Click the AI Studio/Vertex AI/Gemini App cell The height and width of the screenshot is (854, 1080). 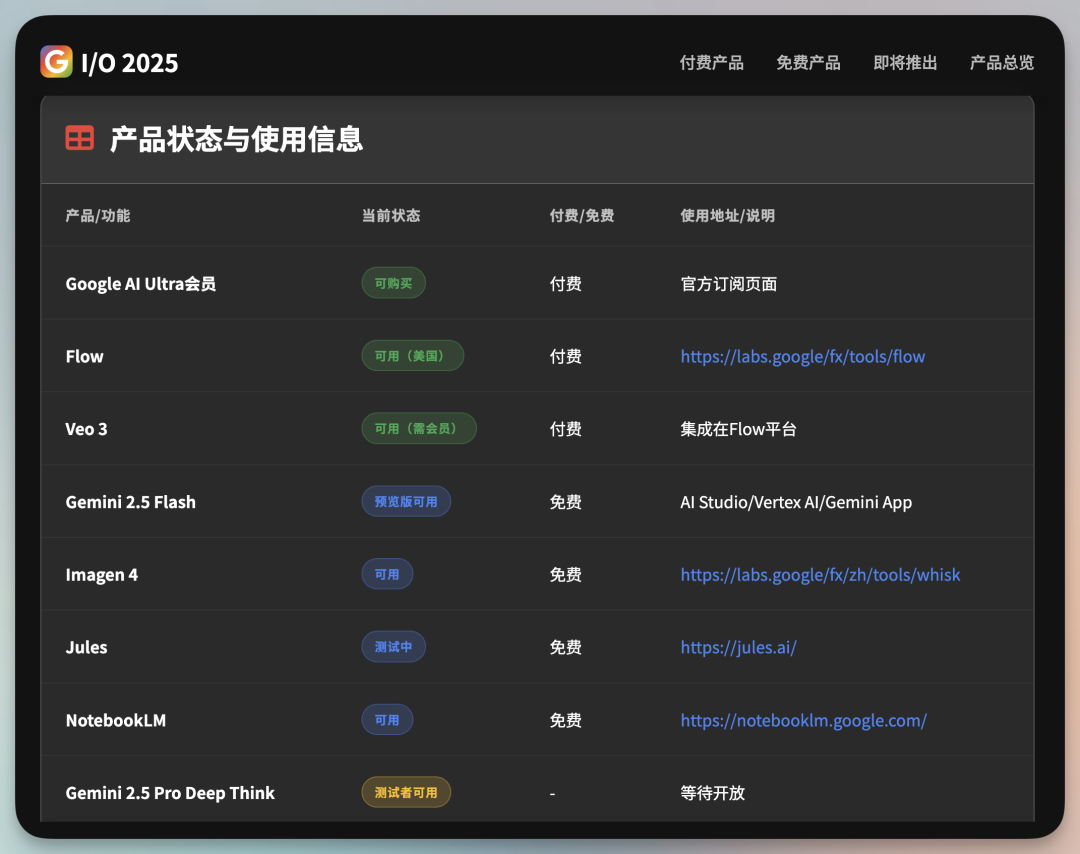click(796, 502)
